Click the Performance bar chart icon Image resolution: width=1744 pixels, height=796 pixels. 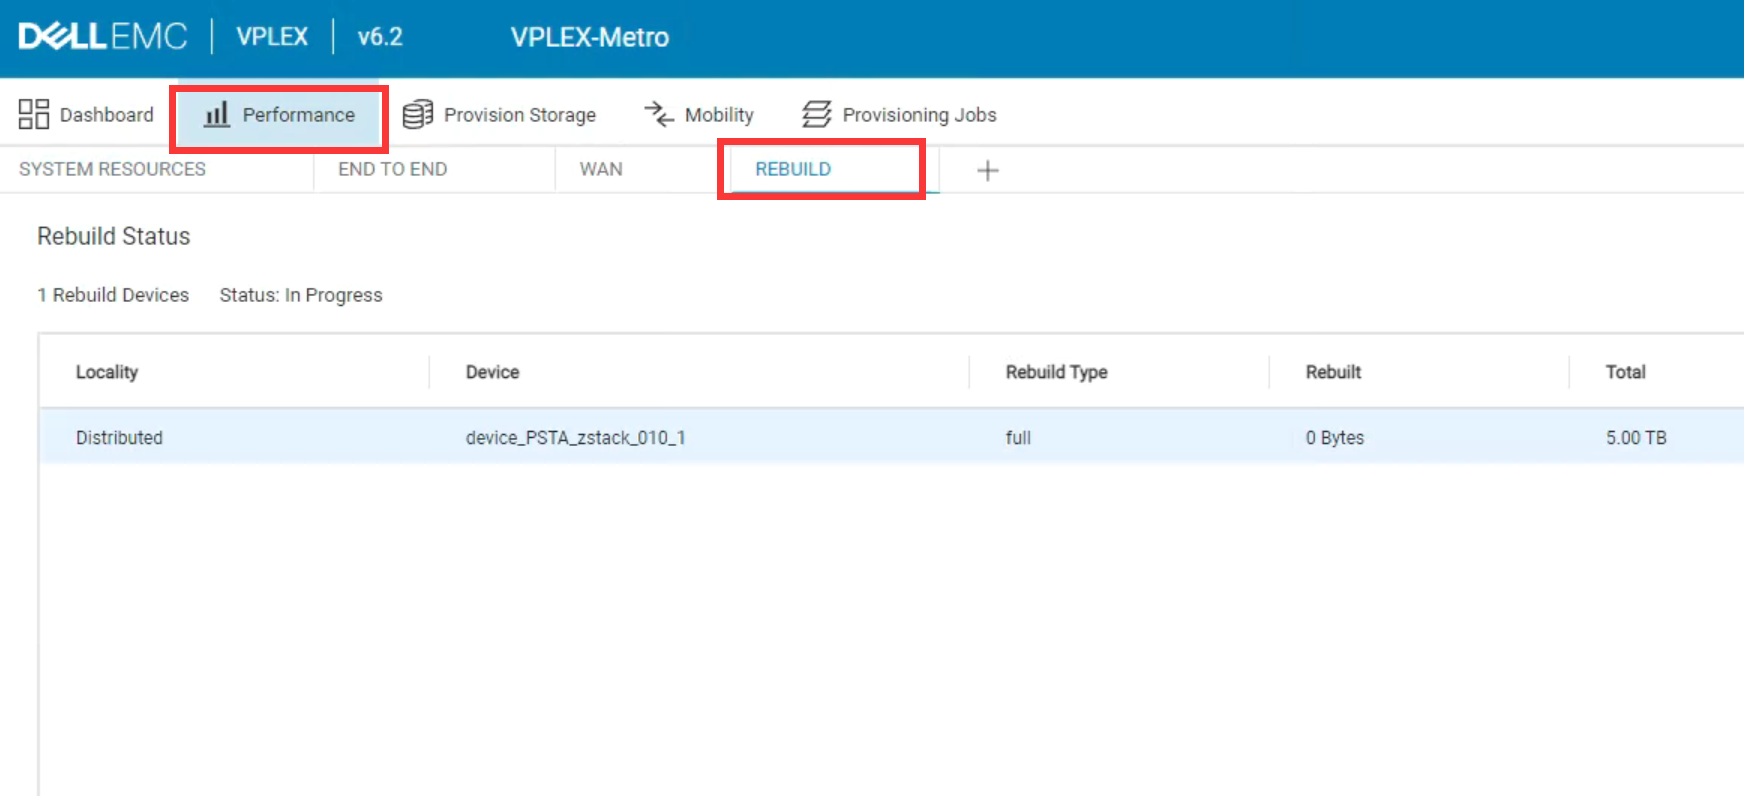tap(217, 114)
